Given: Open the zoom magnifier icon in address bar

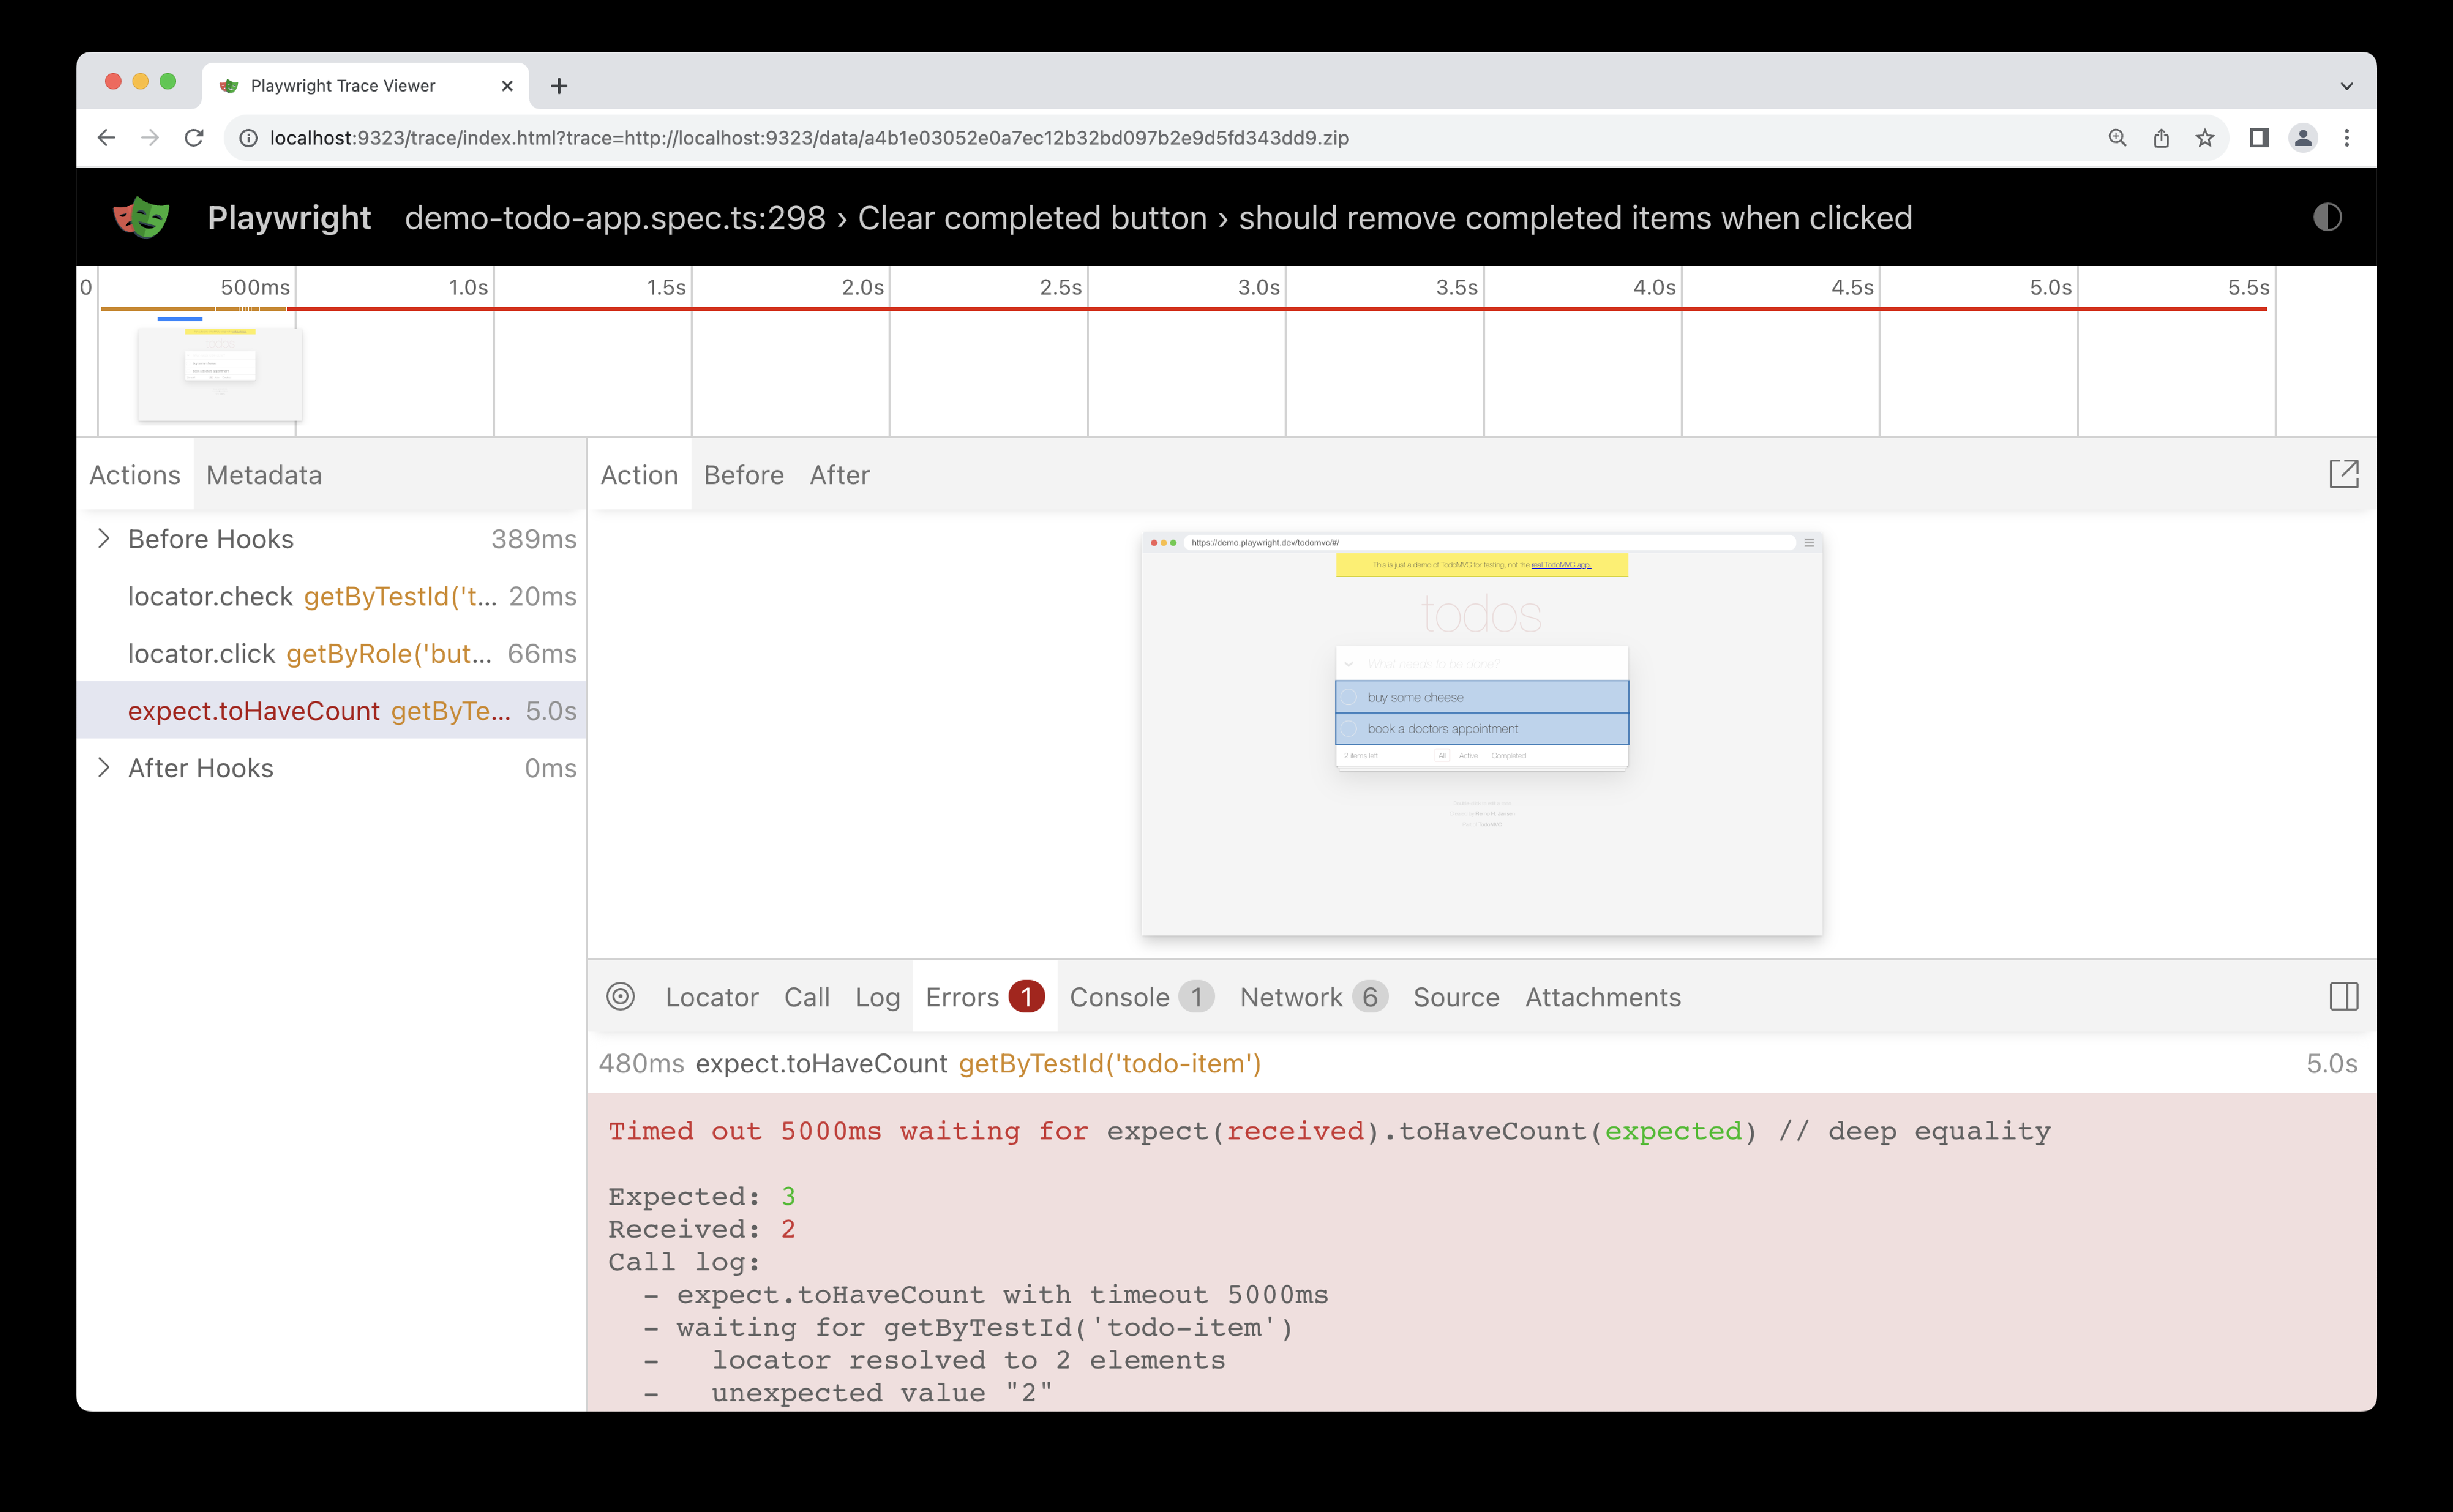Looking at the screenshot, I should point(2117,138).
